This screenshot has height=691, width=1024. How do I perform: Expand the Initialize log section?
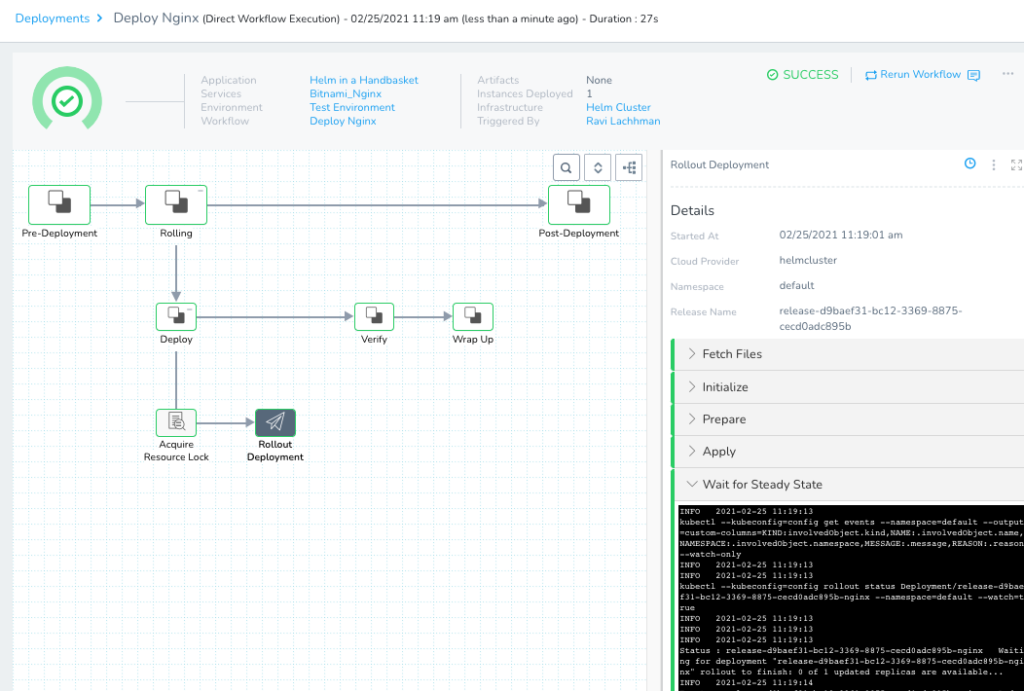click(x=847, y=387)
